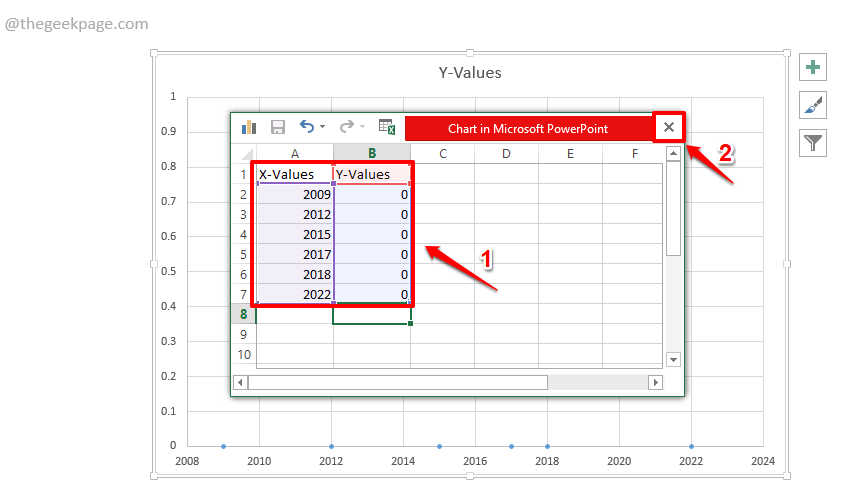846x497 pixels.
Task: Click the 0.9 label on the vertical axis
Action: [x=168, y=131]
